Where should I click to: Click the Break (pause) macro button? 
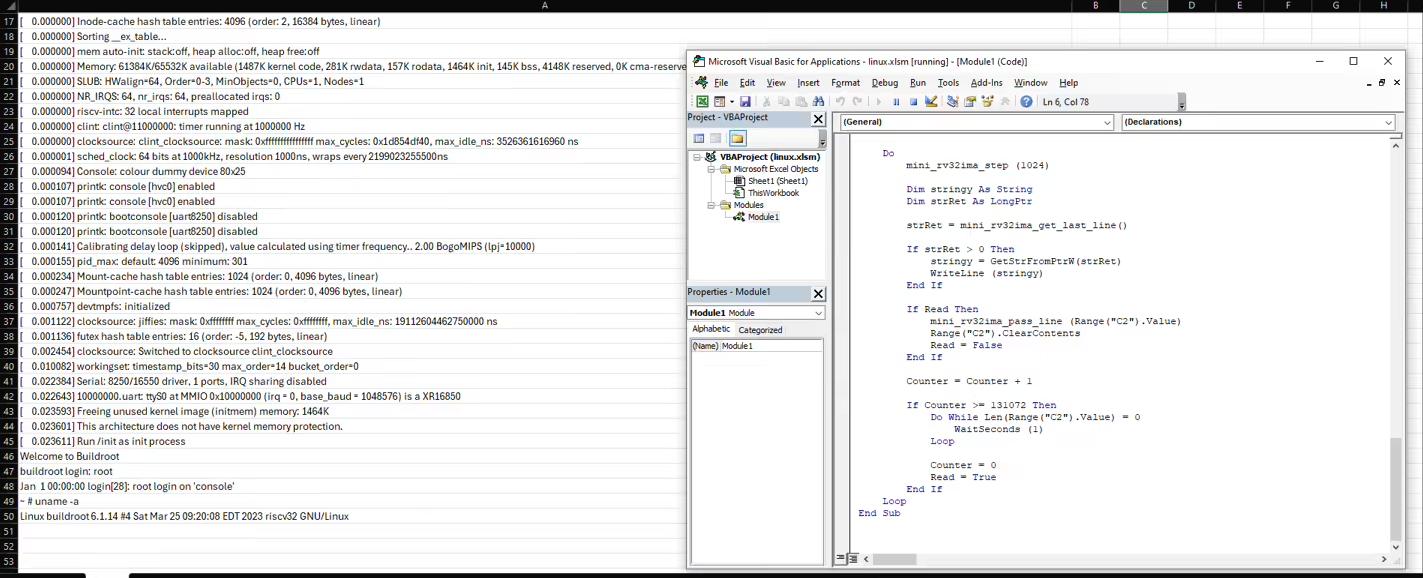896,102
